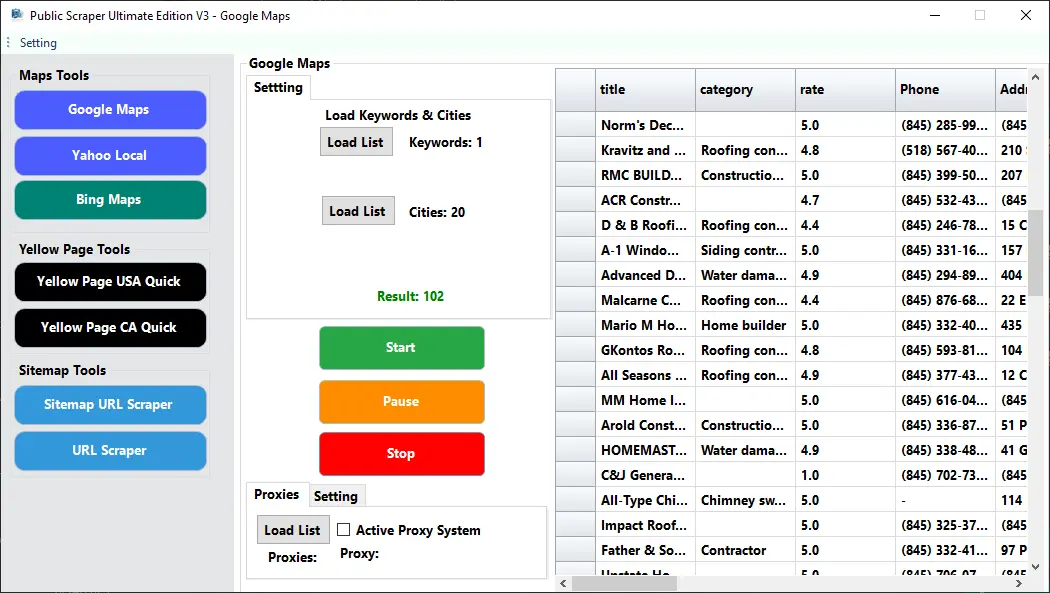Image resolution: width=1050 pixels, height=593 pixels.
Task: Select the row header for Norm's Dec... entry
Action: pos(576,125)
